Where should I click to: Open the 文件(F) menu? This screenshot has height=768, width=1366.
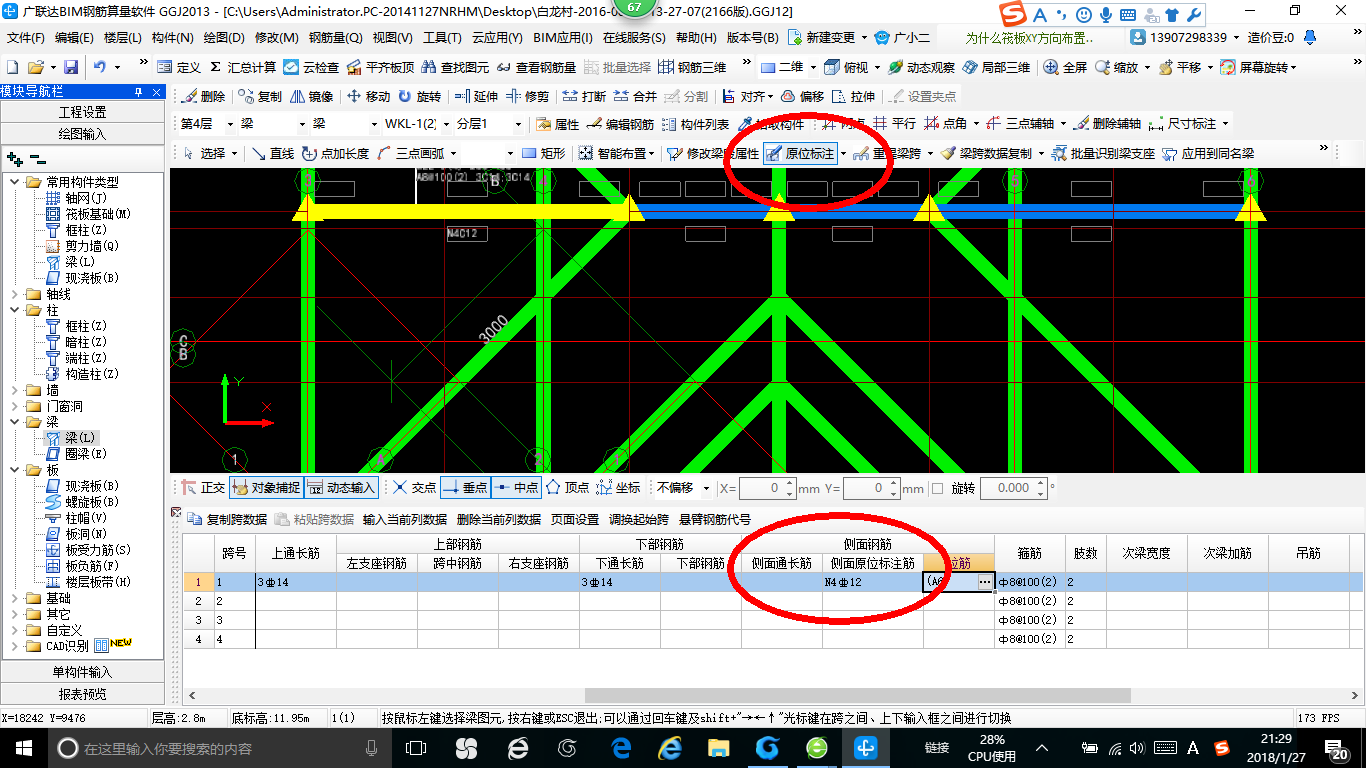[x=26, y=38]
